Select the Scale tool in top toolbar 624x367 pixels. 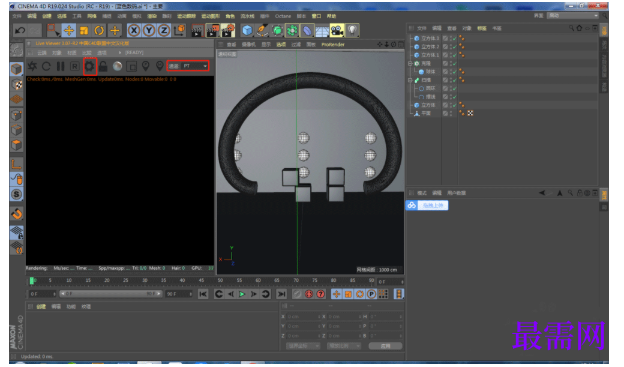click(x=84, y=30)
